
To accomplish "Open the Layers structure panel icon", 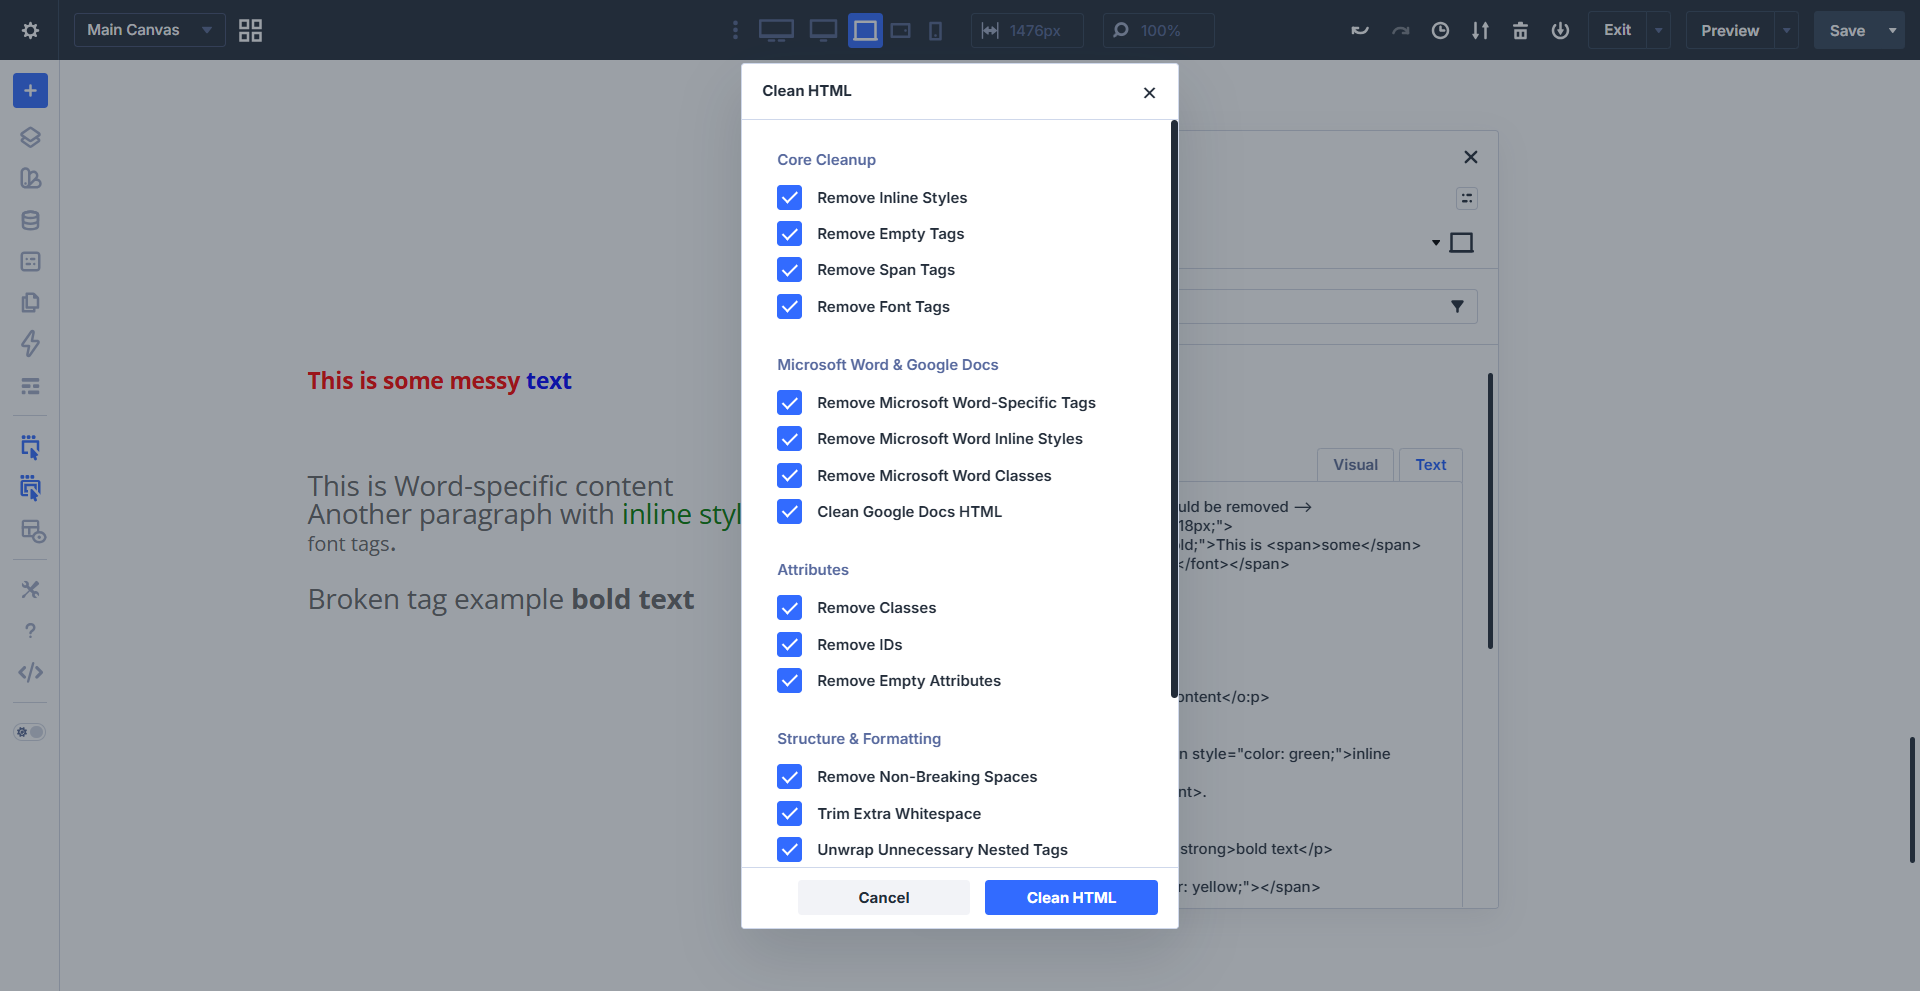I will (30, 137).
